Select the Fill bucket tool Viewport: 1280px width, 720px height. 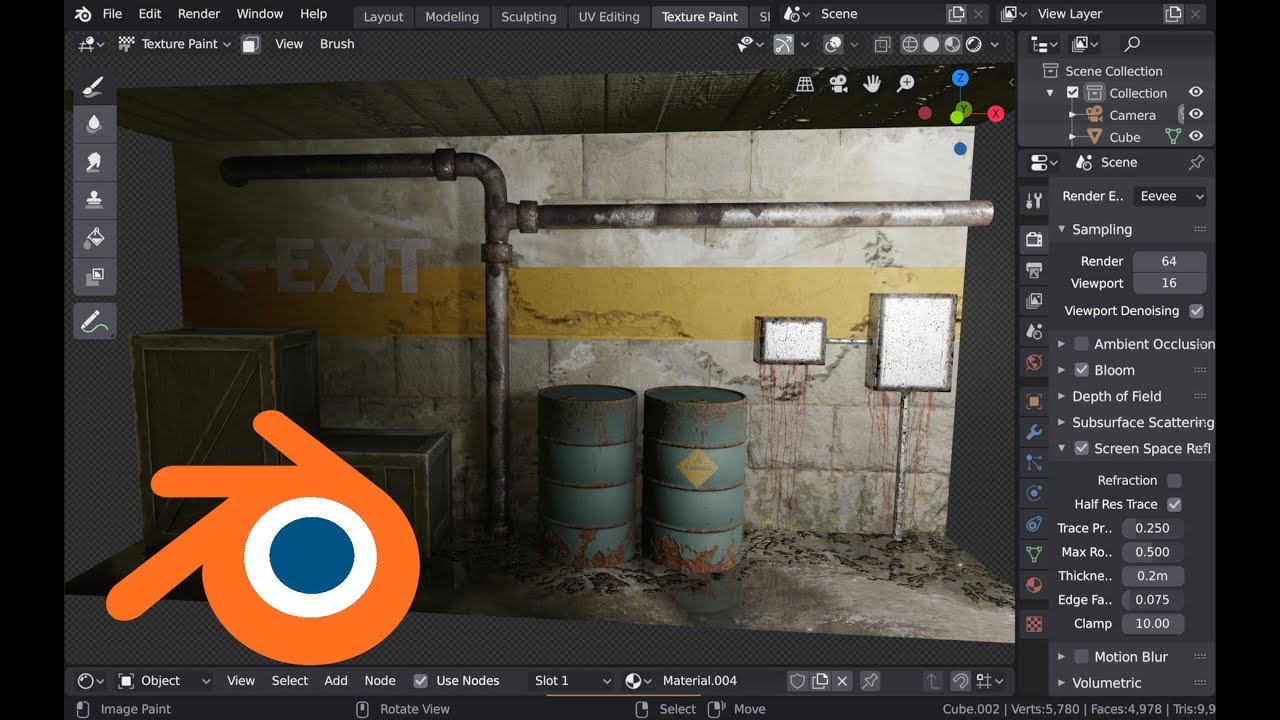point(94,238)
